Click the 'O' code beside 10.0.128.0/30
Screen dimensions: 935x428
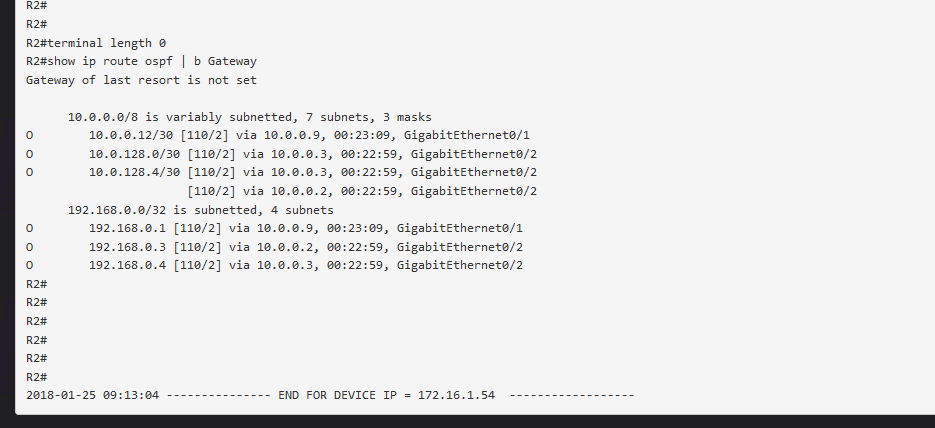(x=29, y=154)
